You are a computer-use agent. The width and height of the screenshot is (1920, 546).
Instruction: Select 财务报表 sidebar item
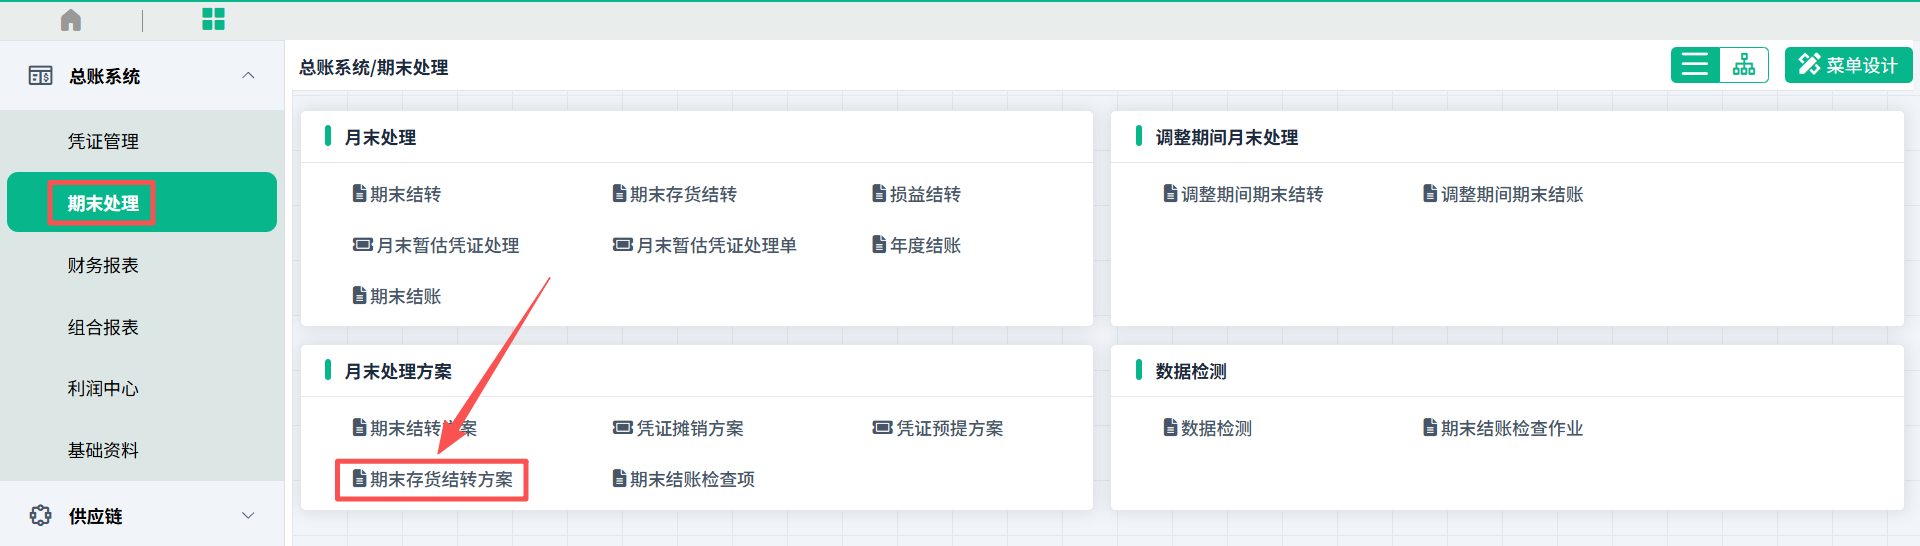click(x=103, y=266)
